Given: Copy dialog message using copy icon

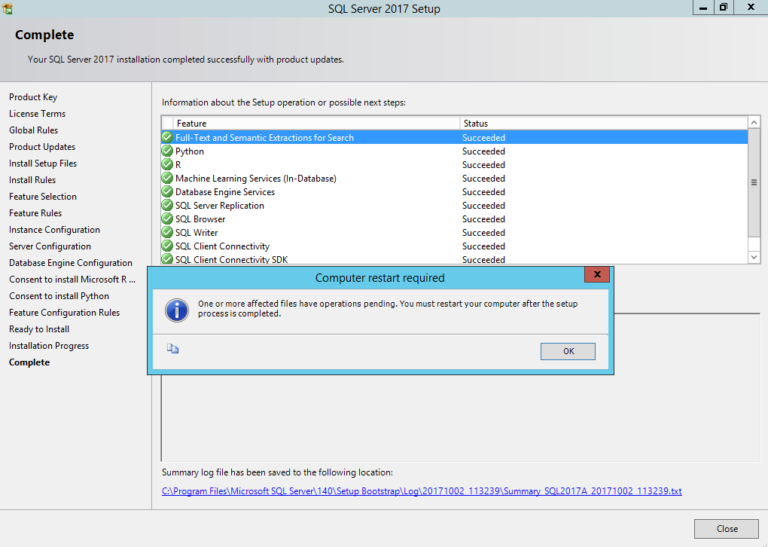Looking at the screenshot, I should click(172, 349).
